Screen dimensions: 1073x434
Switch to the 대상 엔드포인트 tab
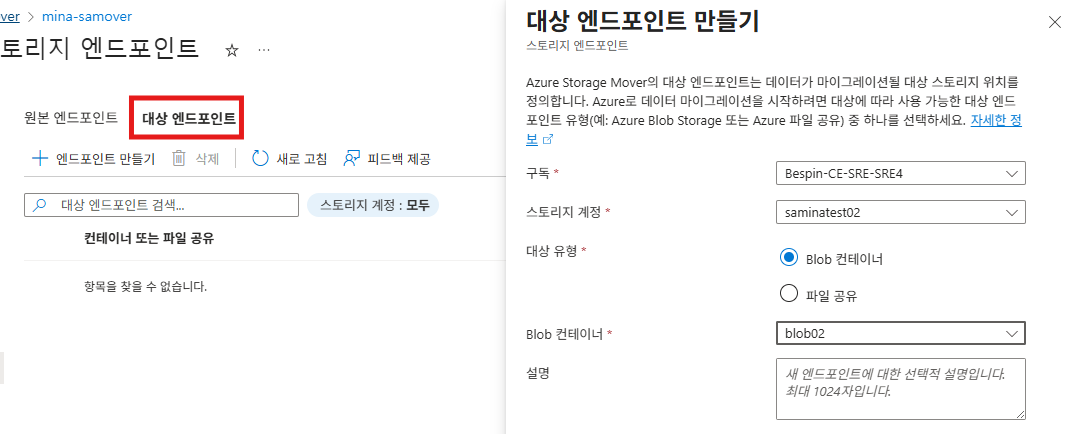pos(189,118)
